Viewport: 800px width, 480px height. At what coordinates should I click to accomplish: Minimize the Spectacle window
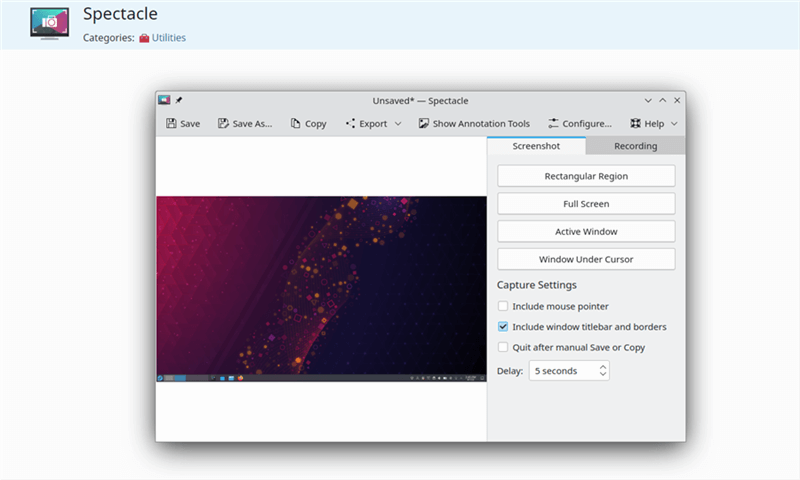tap(648, 100)
